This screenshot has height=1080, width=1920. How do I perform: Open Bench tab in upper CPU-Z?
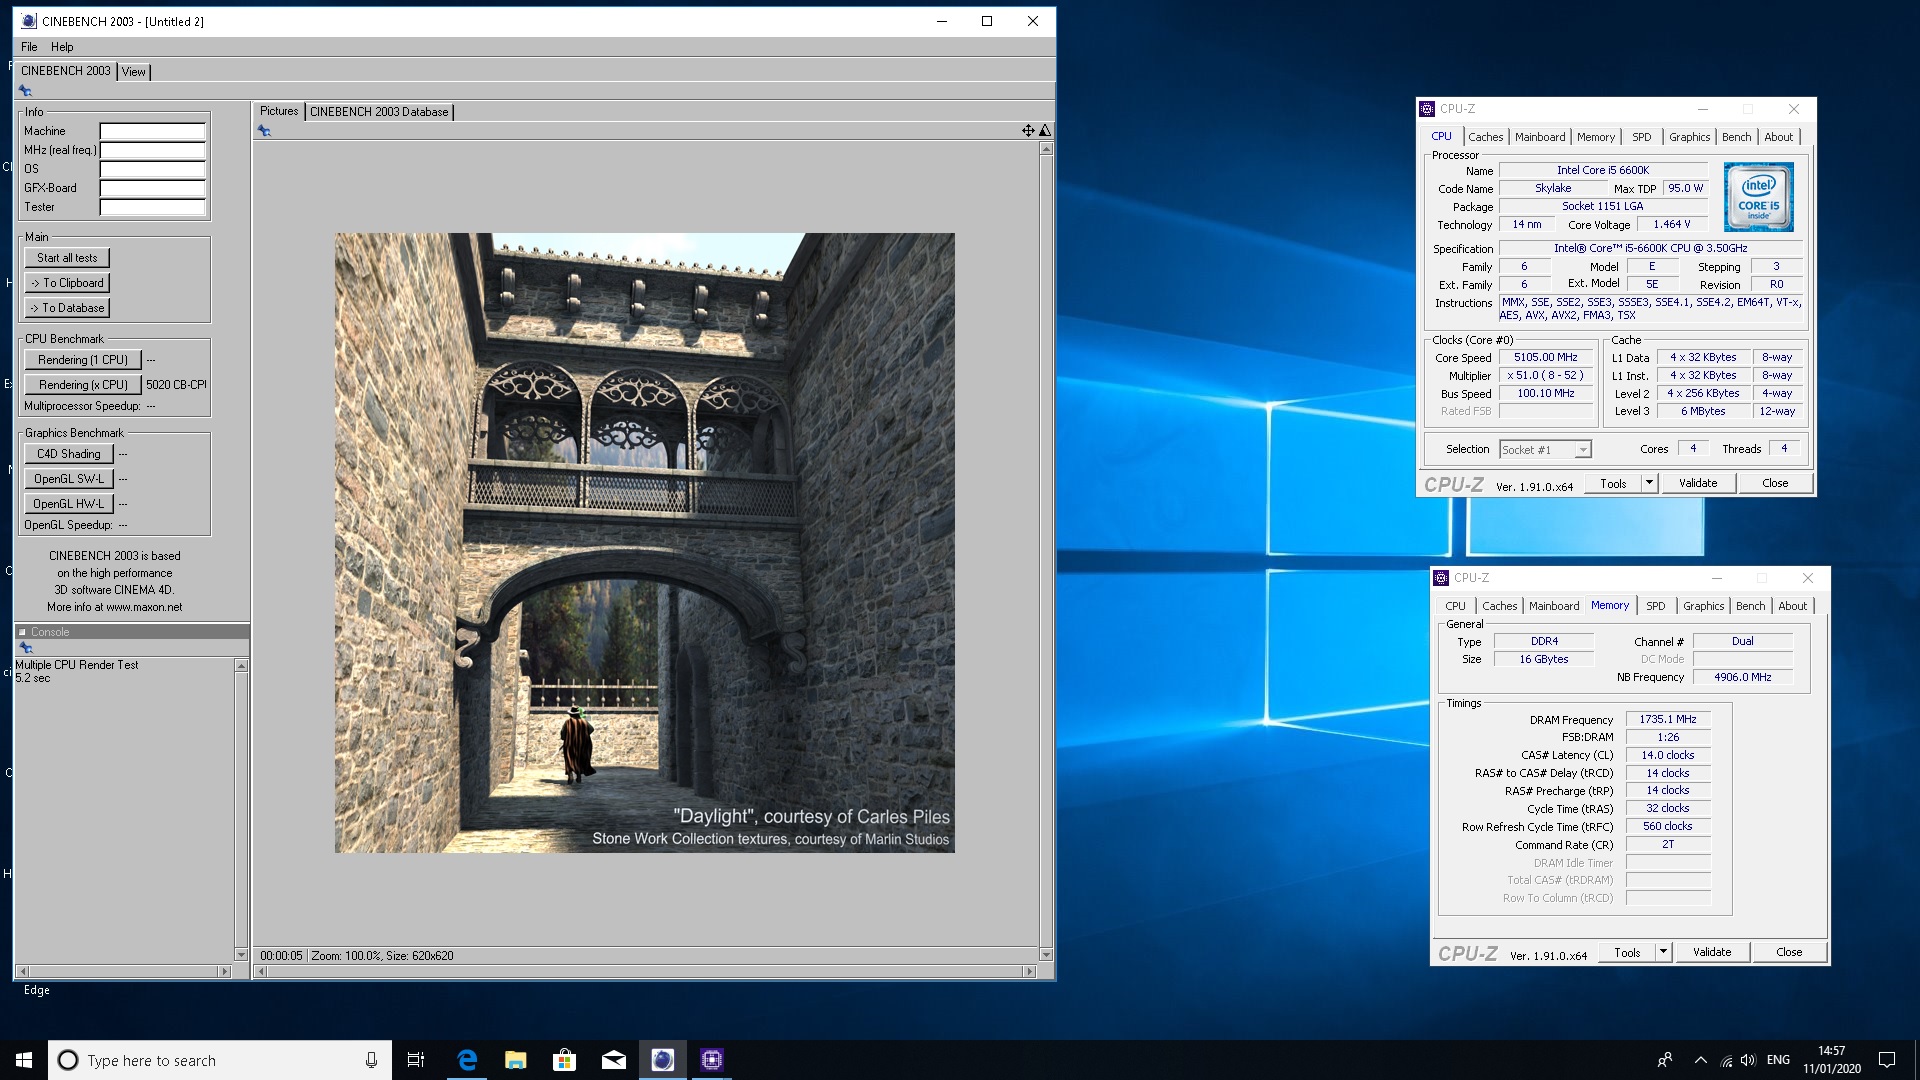(x=1737, y=137)
